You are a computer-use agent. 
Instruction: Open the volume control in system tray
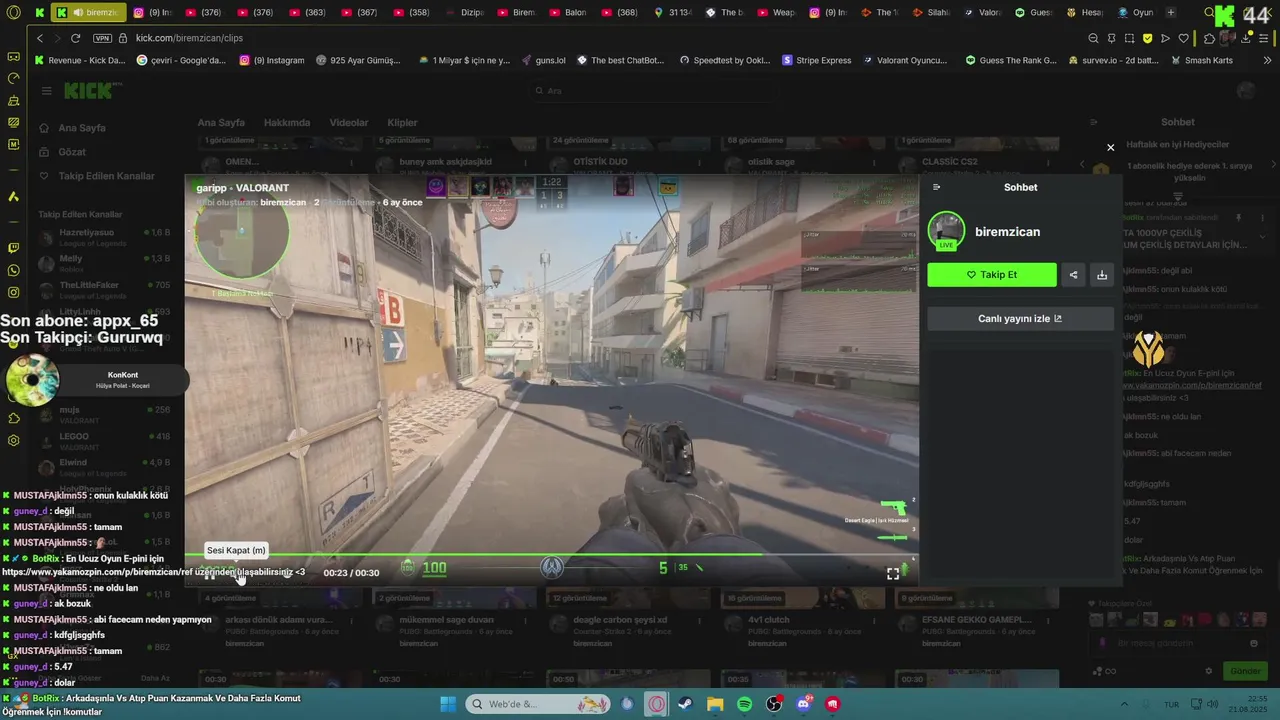pyautogui.click(x=1213, y=704)
